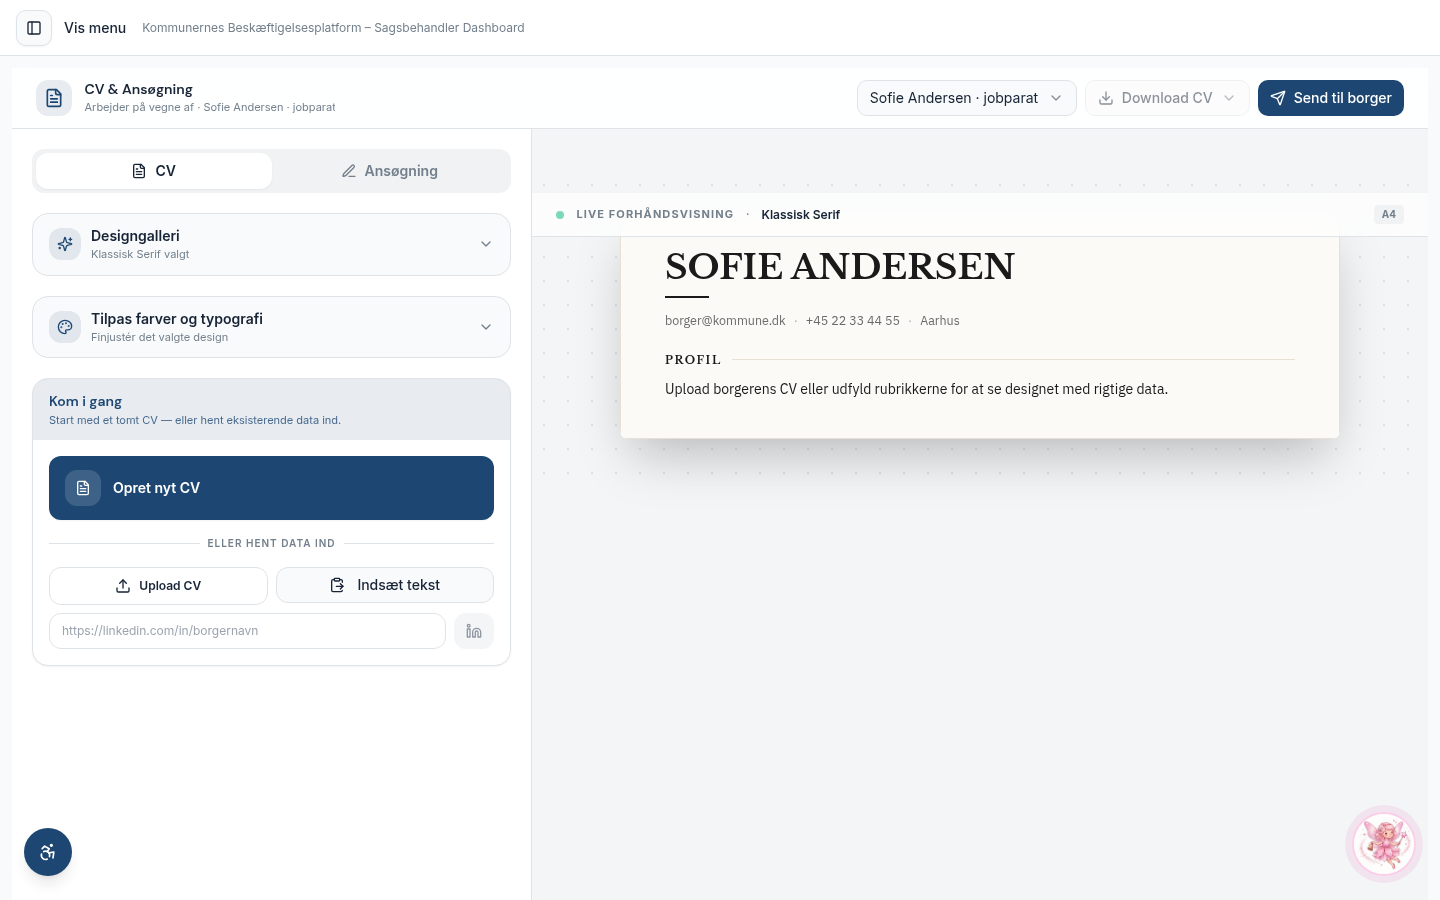
Task: Click the document icon in Opret nyt CV
Action: (83, 488)
